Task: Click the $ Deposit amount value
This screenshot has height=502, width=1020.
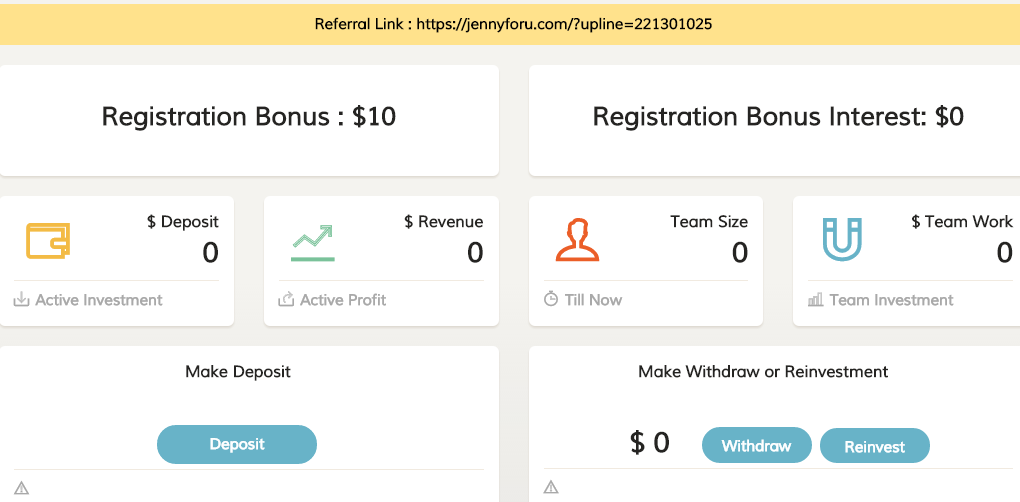Action: [210, 253]
